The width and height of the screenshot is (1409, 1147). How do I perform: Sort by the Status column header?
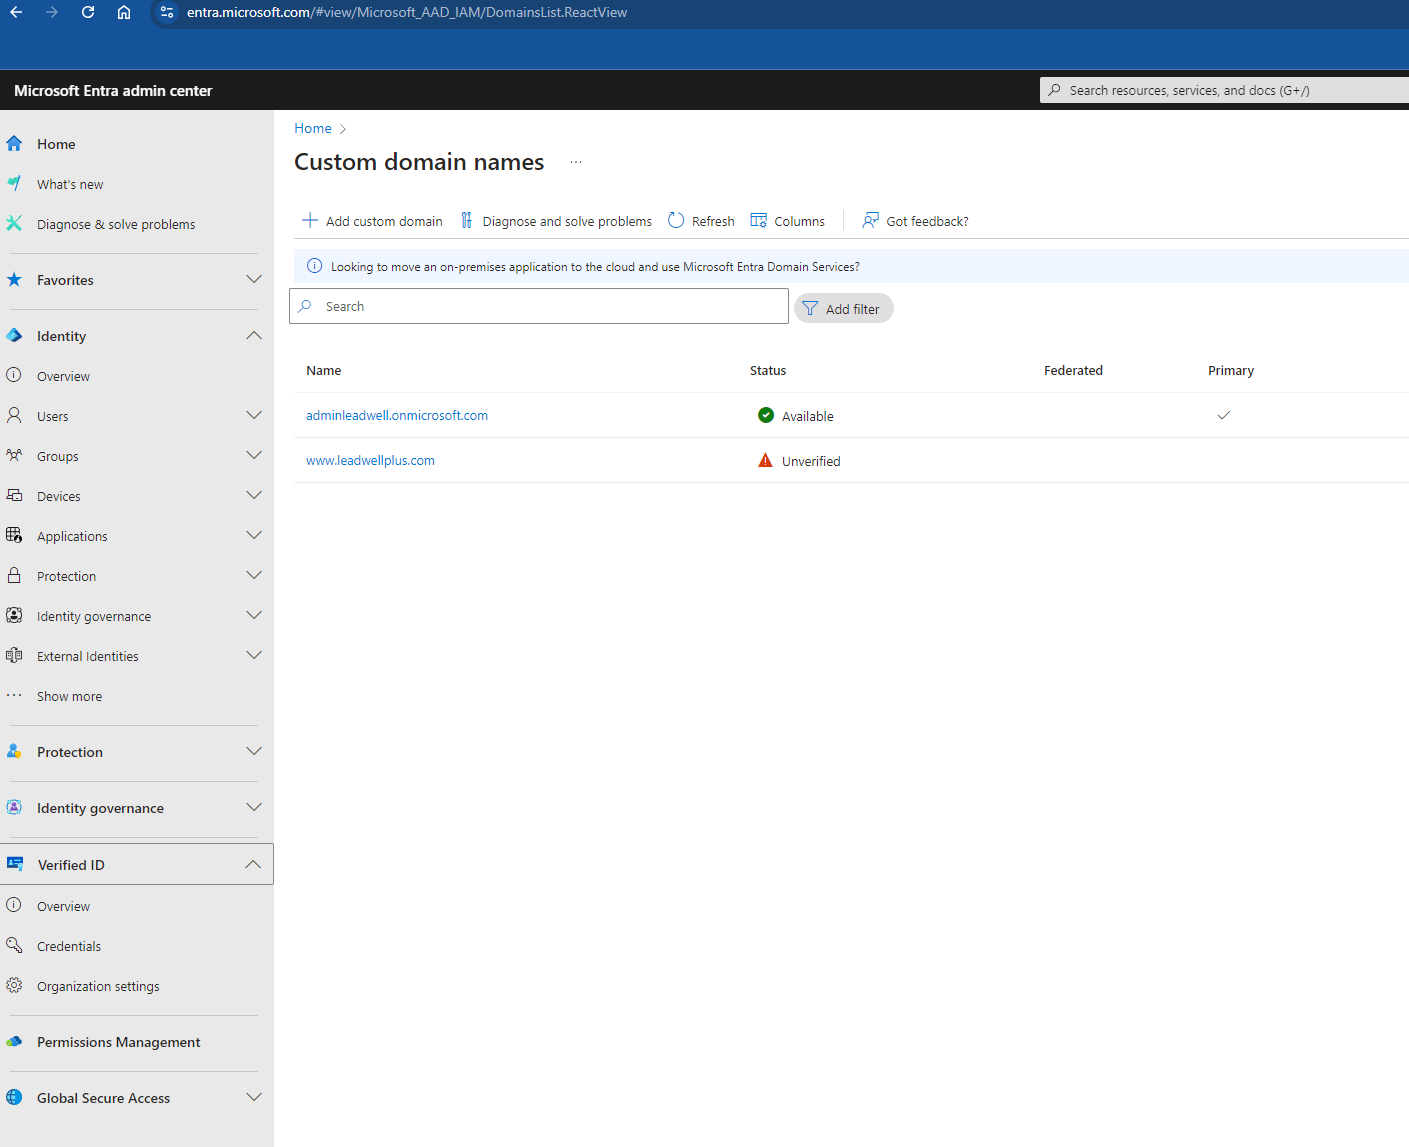click(x=768, y=370)
